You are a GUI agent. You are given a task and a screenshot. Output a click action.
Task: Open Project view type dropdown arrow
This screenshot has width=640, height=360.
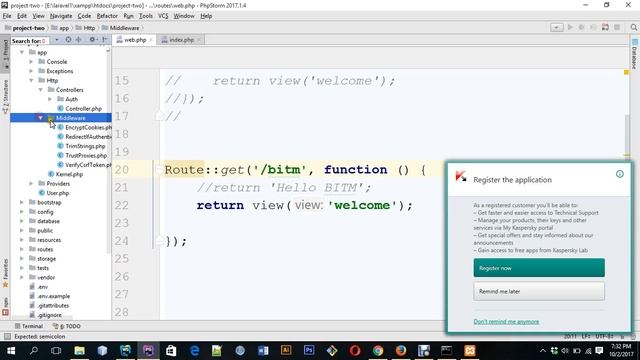coord(57,40)
